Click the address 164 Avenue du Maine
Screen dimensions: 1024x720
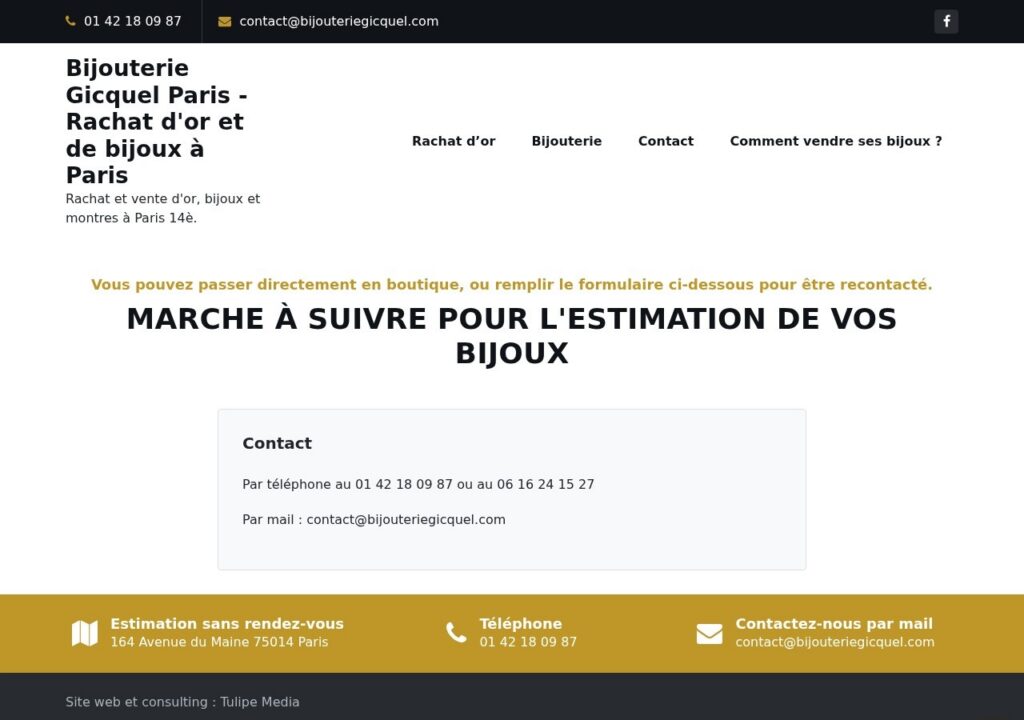pos(219,642)
